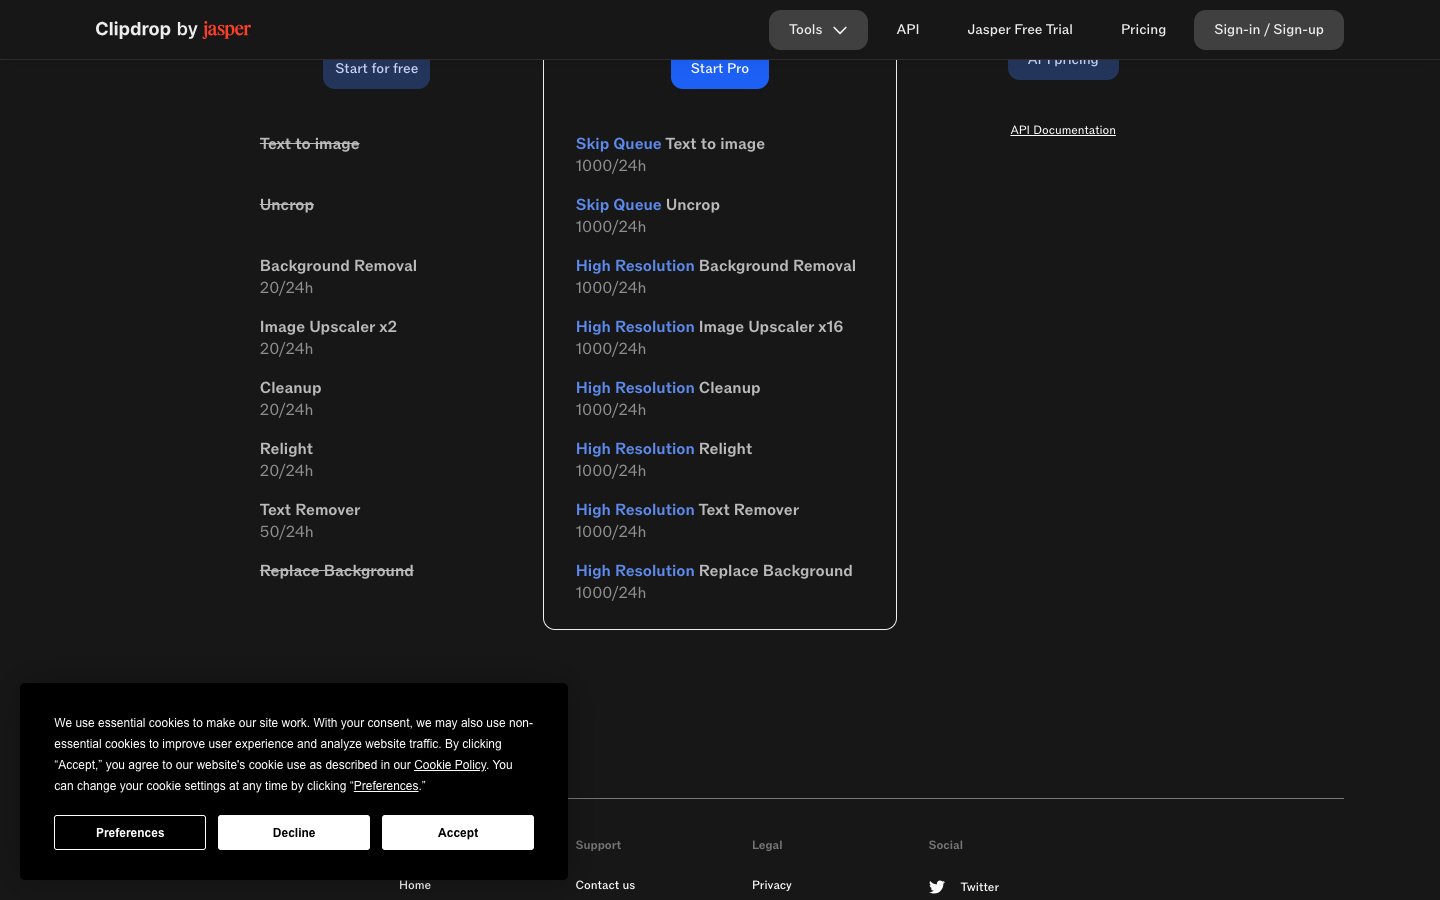The width and height of the screenshot is (1440, 900).
Task: Open the Privacy footer link
Action: (x=771, y=885)
